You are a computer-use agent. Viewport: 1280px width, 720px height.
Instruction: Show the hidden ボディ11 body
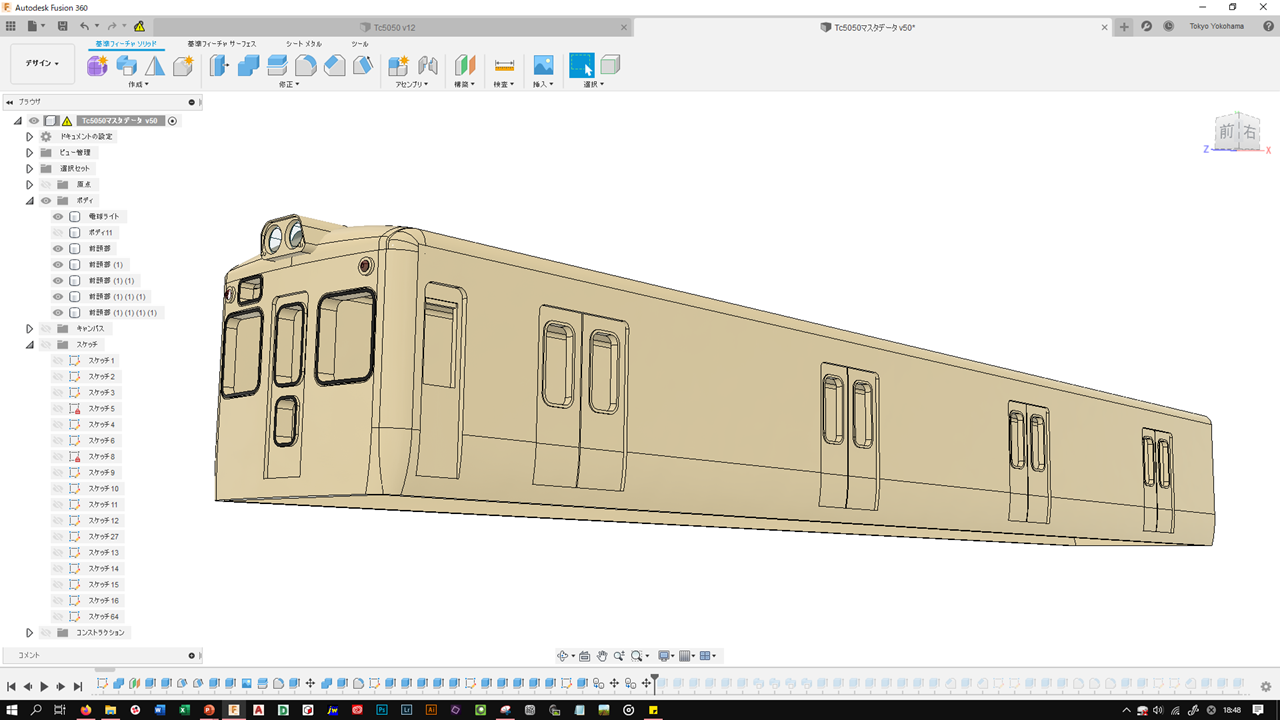coord(58,233)
